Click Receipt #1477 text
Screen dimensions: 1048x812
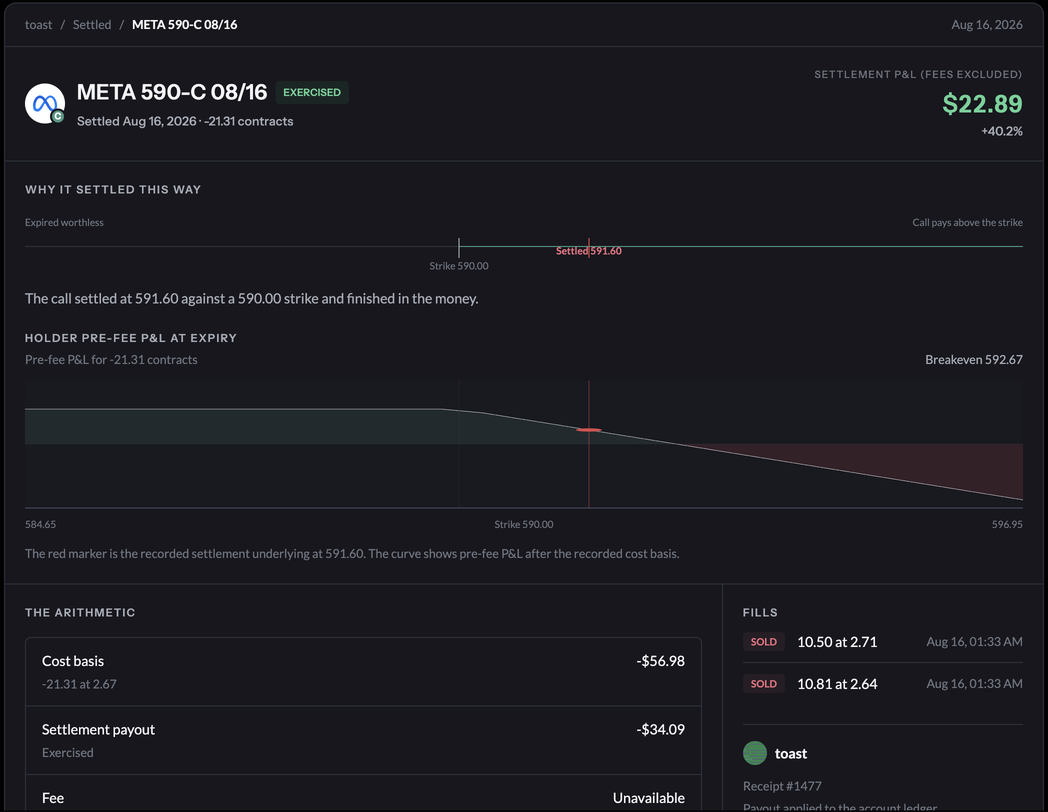point(782,786)
